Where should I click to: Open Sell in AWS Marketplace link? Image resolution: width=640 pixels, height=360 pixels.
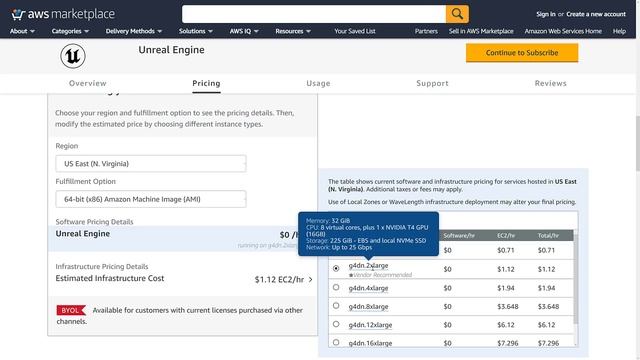[481, 31]
